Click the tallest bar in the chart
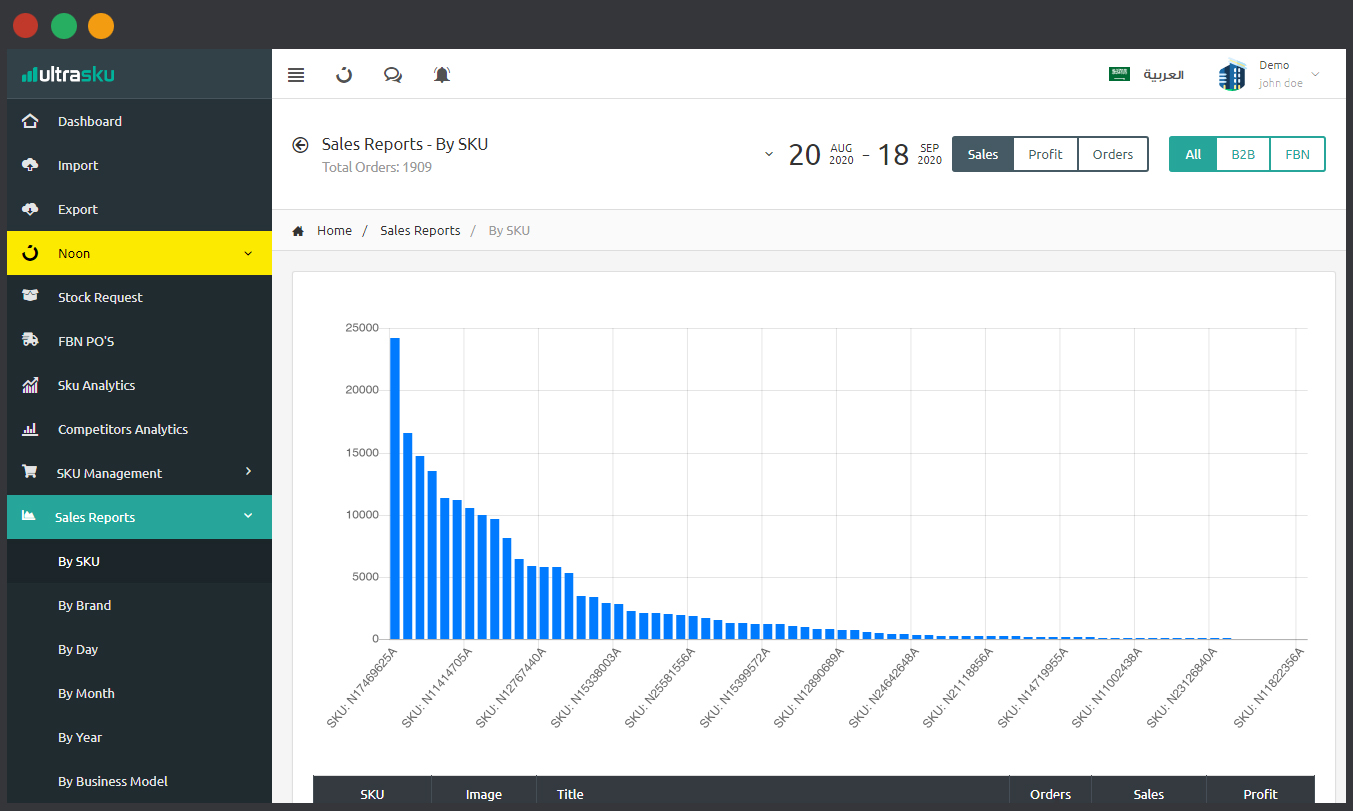1353x811 pixels. tap(395, 488)
